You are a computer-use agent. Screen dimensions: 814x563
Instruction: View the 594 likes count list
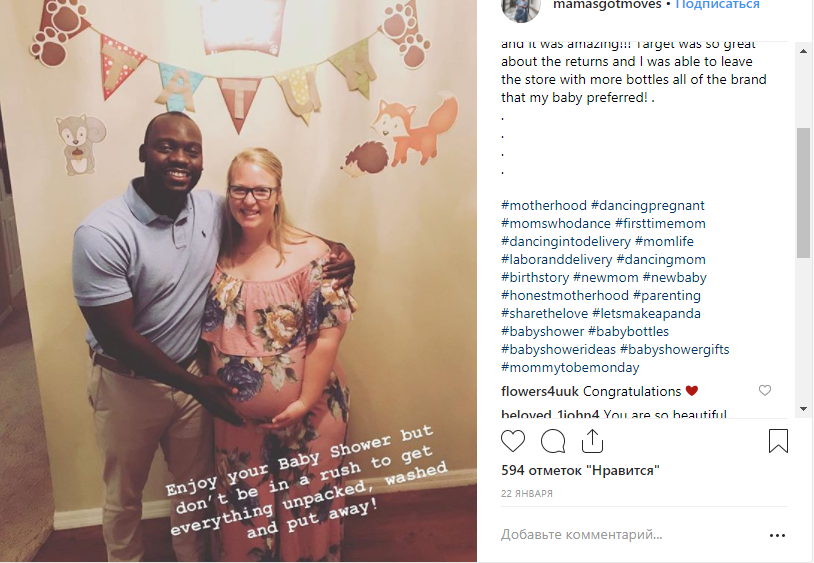click(x=580, y=471)
